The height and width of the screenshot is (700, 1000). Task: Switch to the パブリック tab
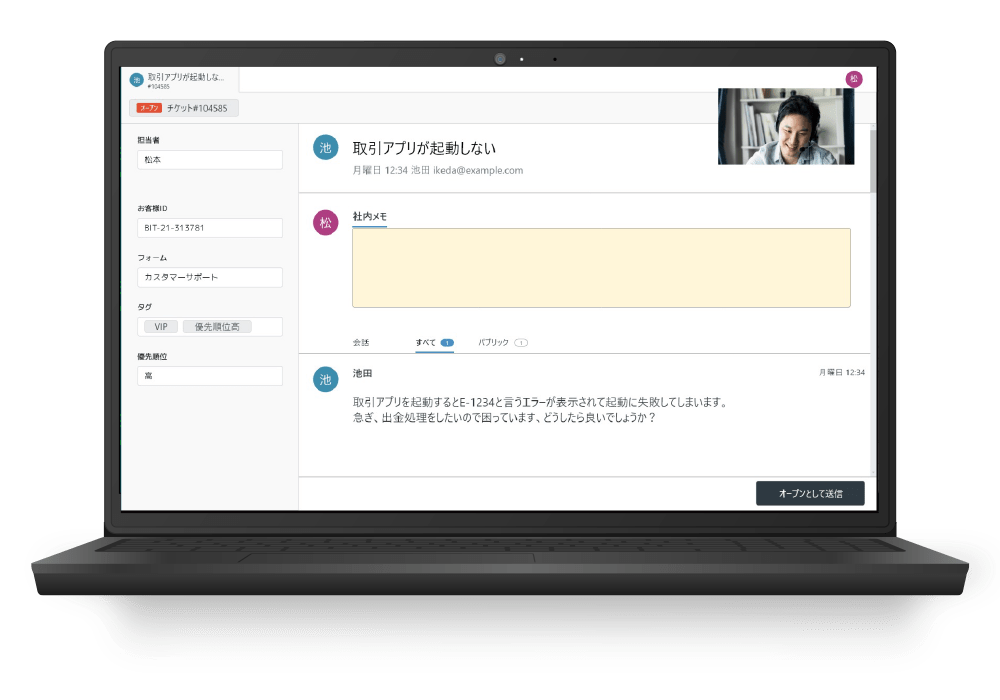(x=493, y=343)
